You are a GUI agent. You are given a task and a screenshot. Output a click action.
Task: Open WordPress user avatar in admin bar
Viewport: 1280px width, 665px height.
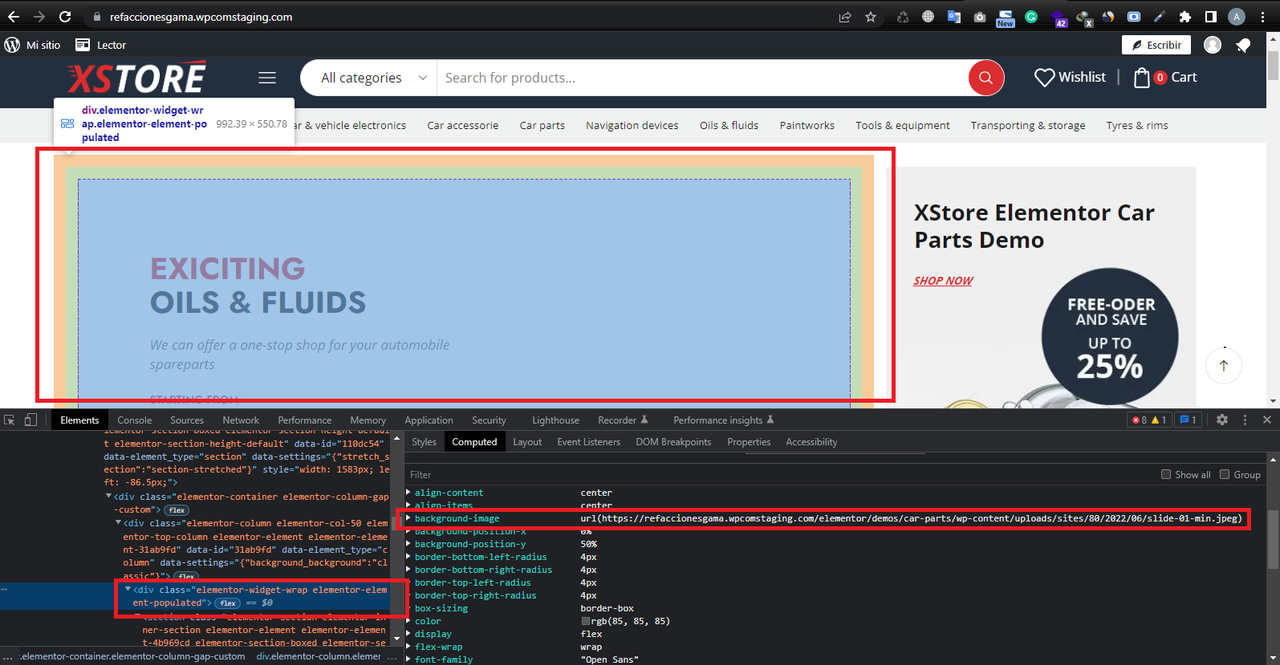point(1212,45)
